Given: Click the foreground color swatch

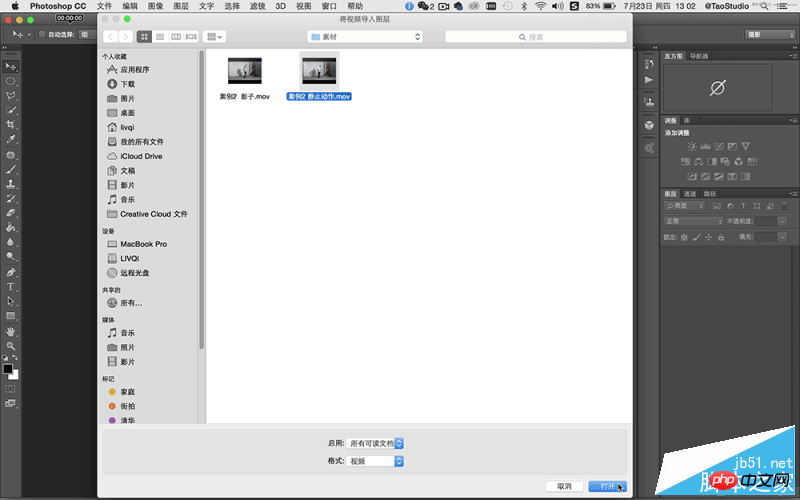Looking at the screenshot, I should (8, 369).
